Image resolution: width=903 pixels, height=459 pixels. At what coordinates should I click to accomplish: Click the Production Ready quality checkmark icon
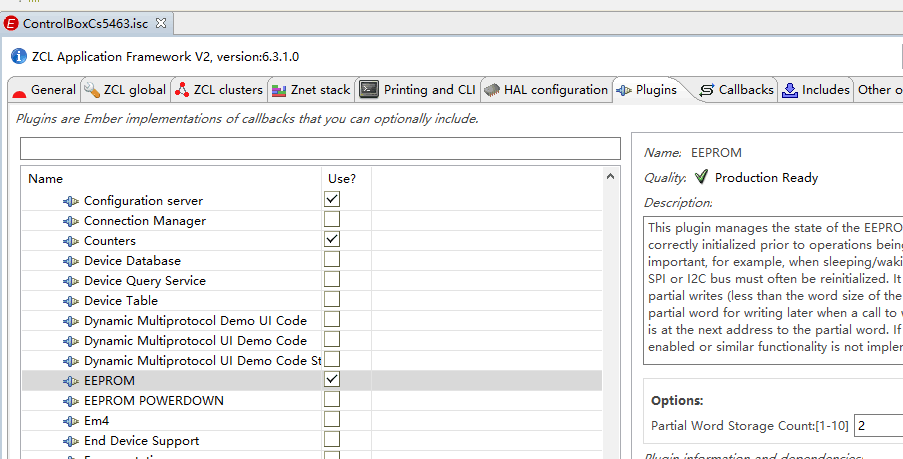[x=701, y=177]
